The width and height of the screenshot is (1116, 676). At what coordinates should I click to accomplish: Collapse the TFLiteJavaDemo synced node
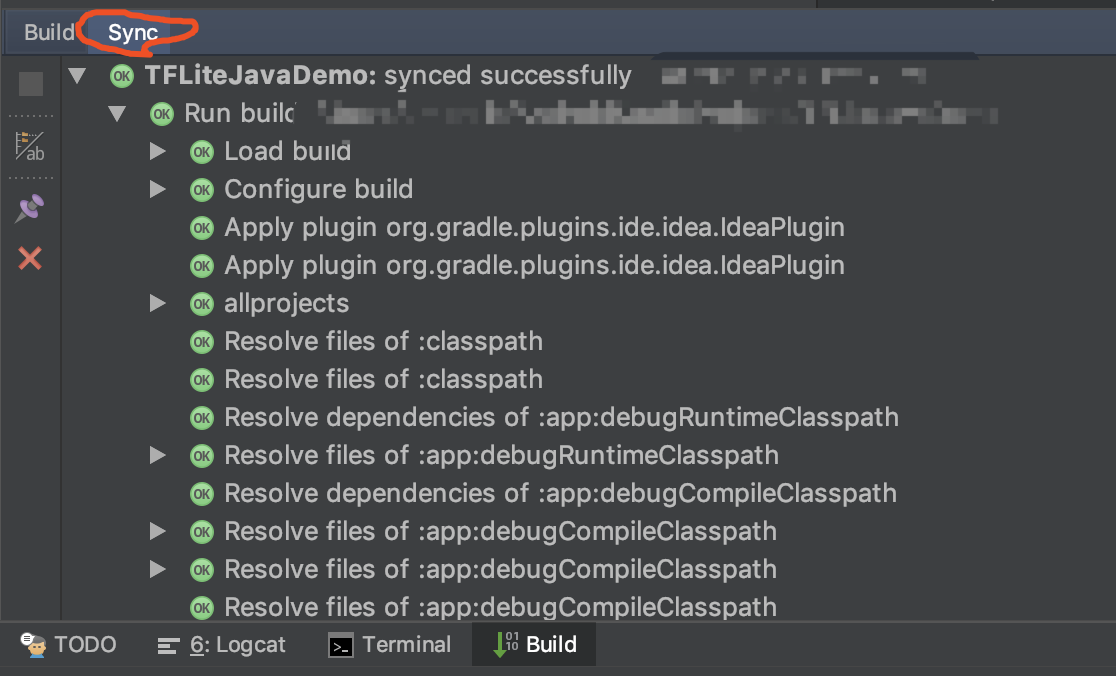coord(78,74)
